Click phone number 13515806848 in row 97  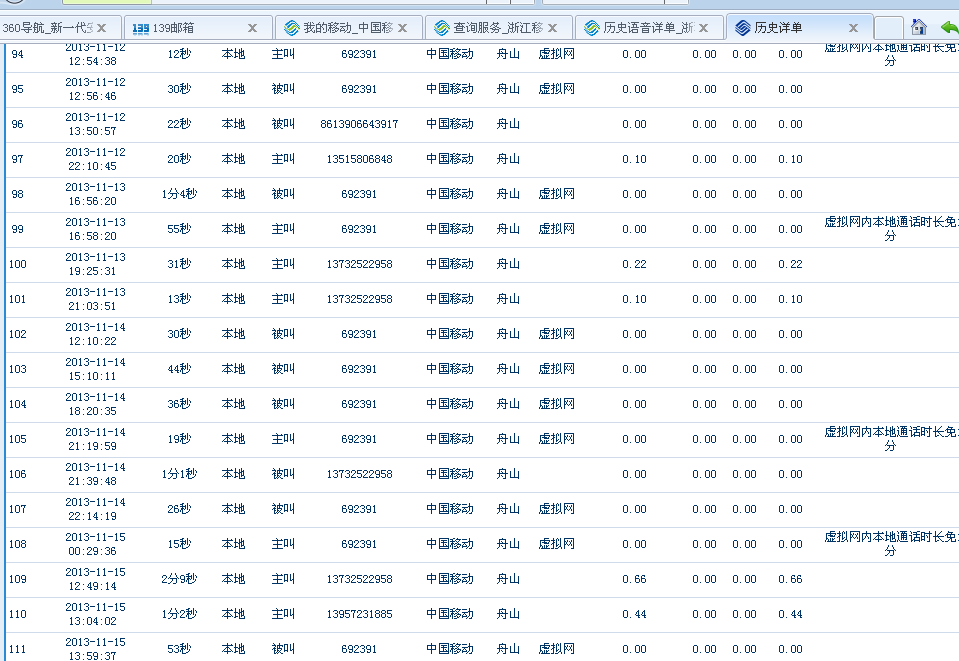pos(359,159)
